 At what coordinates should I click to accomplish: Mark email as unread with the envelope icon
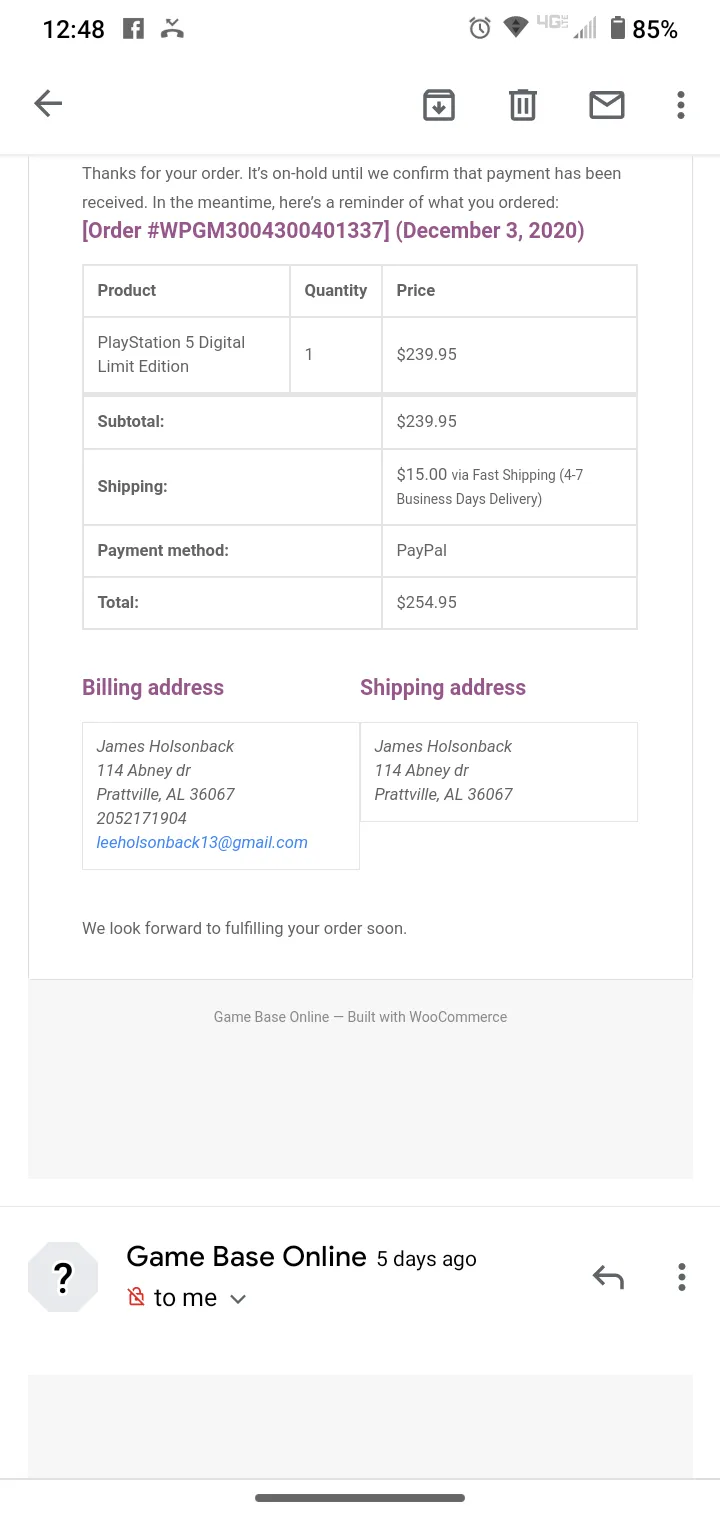607,104
